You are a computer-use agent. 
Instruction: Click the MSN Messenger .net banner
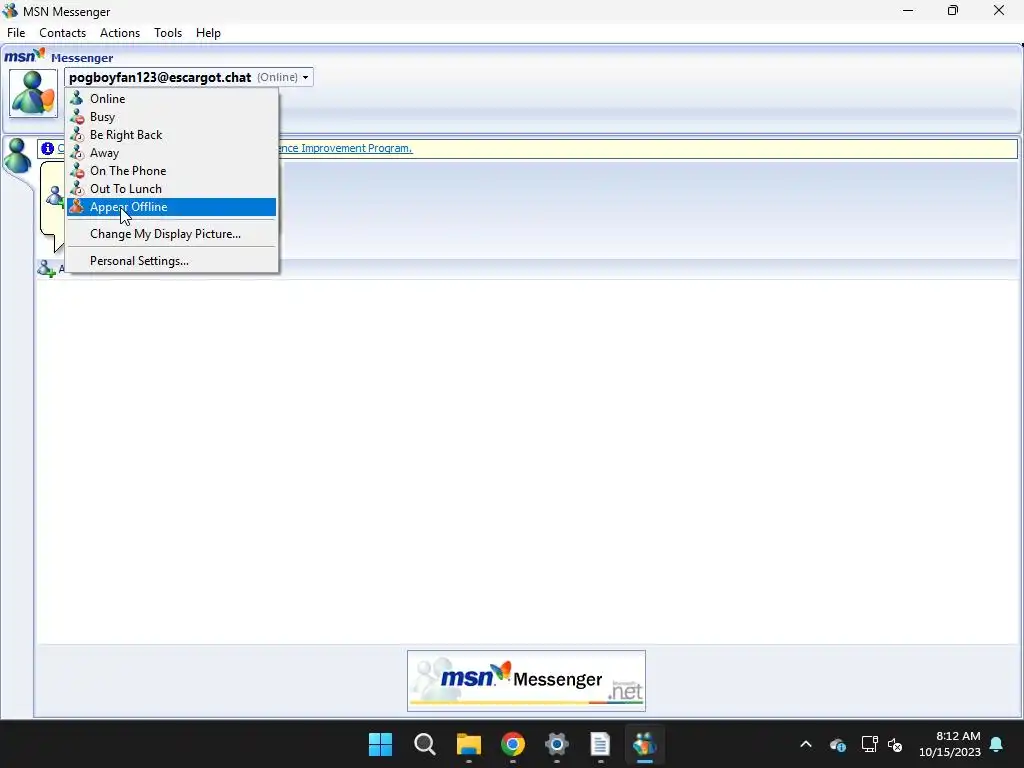pyautogui.click(x=526, y=680)
